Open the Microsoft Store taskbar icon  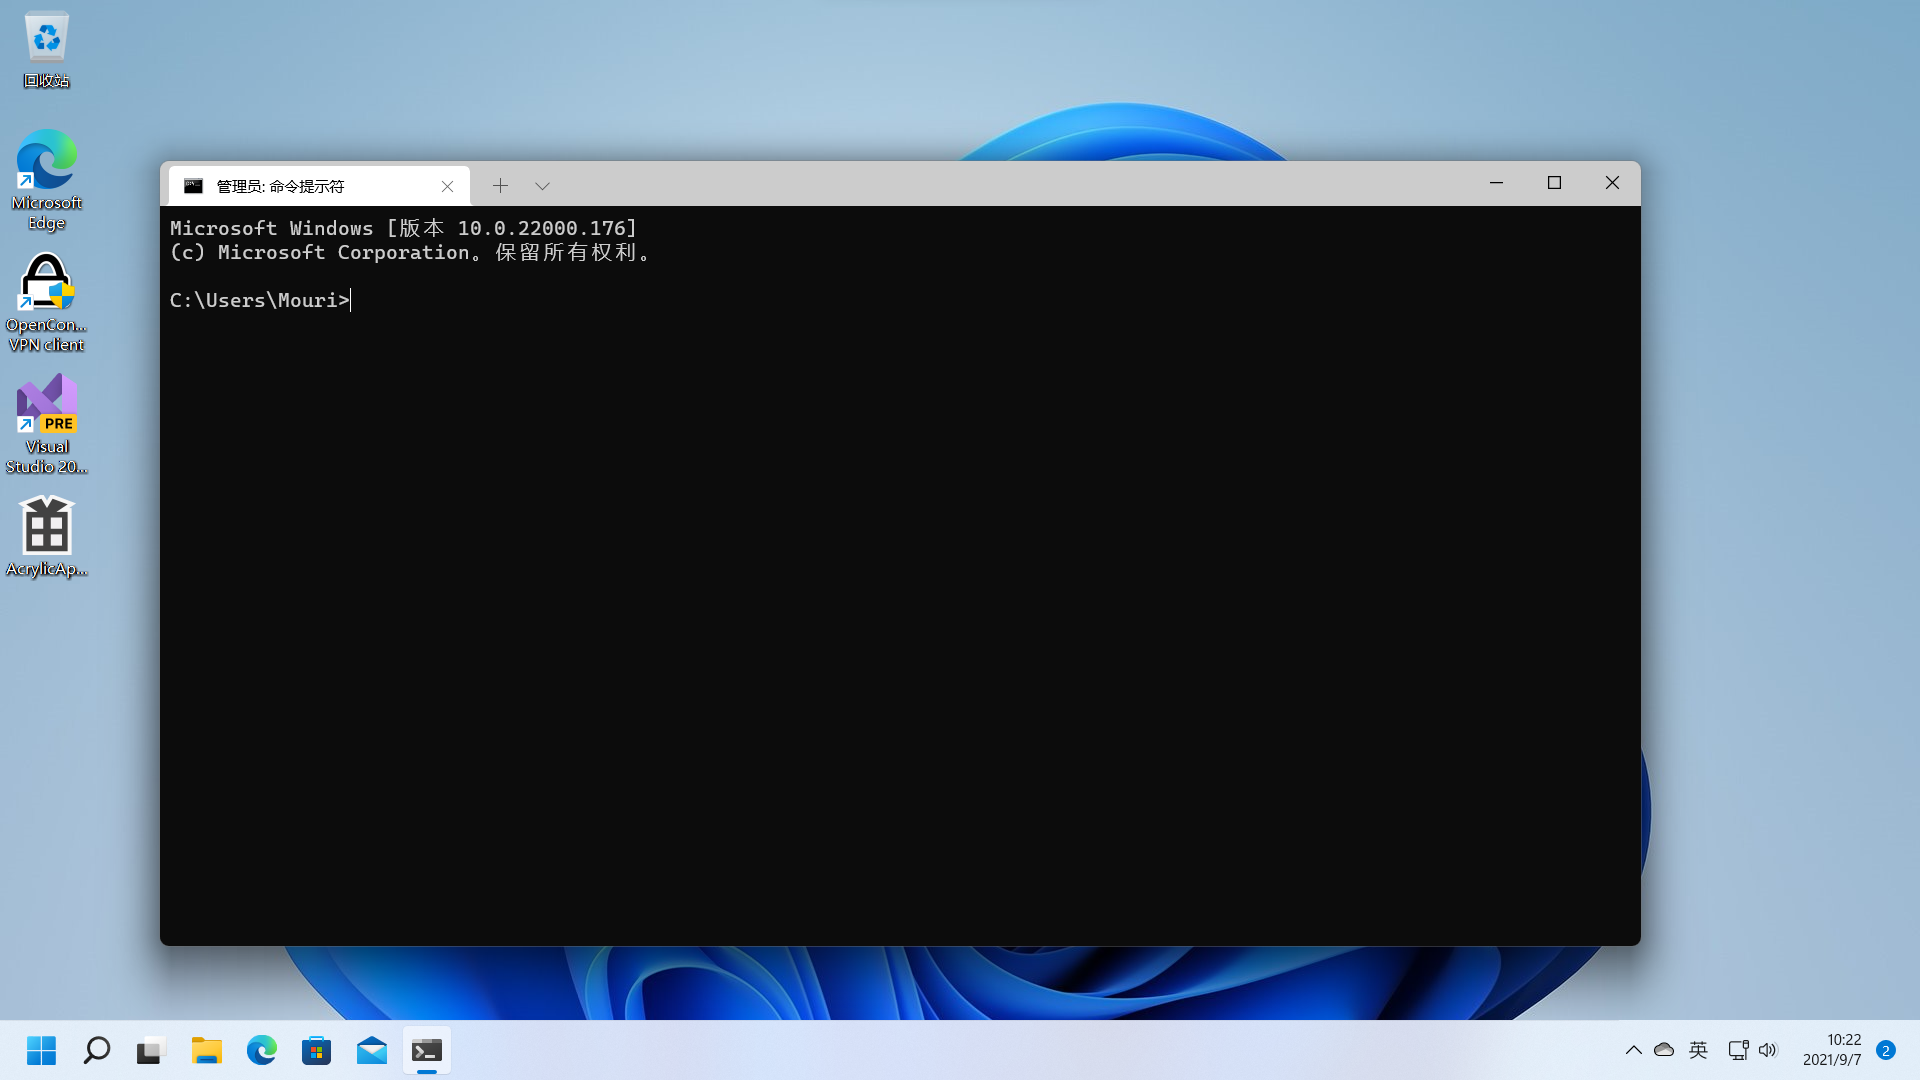tap(316, 1050)
